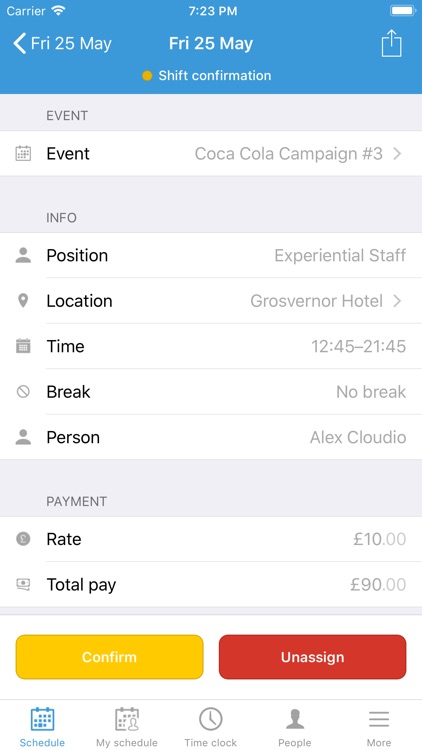Viewport: 422px width, 750px height.
Task: Open the Event row details
Action: coord(211,154)
